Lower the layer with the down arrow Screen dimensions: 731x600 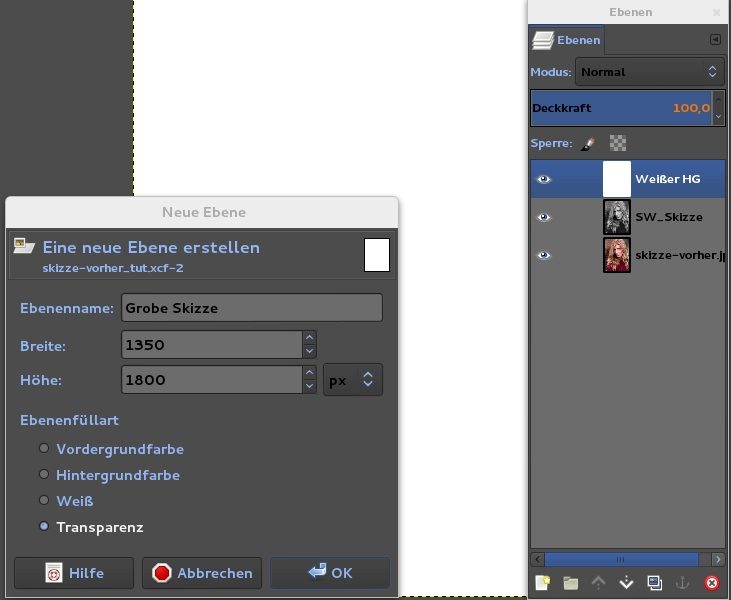[627, 582]
